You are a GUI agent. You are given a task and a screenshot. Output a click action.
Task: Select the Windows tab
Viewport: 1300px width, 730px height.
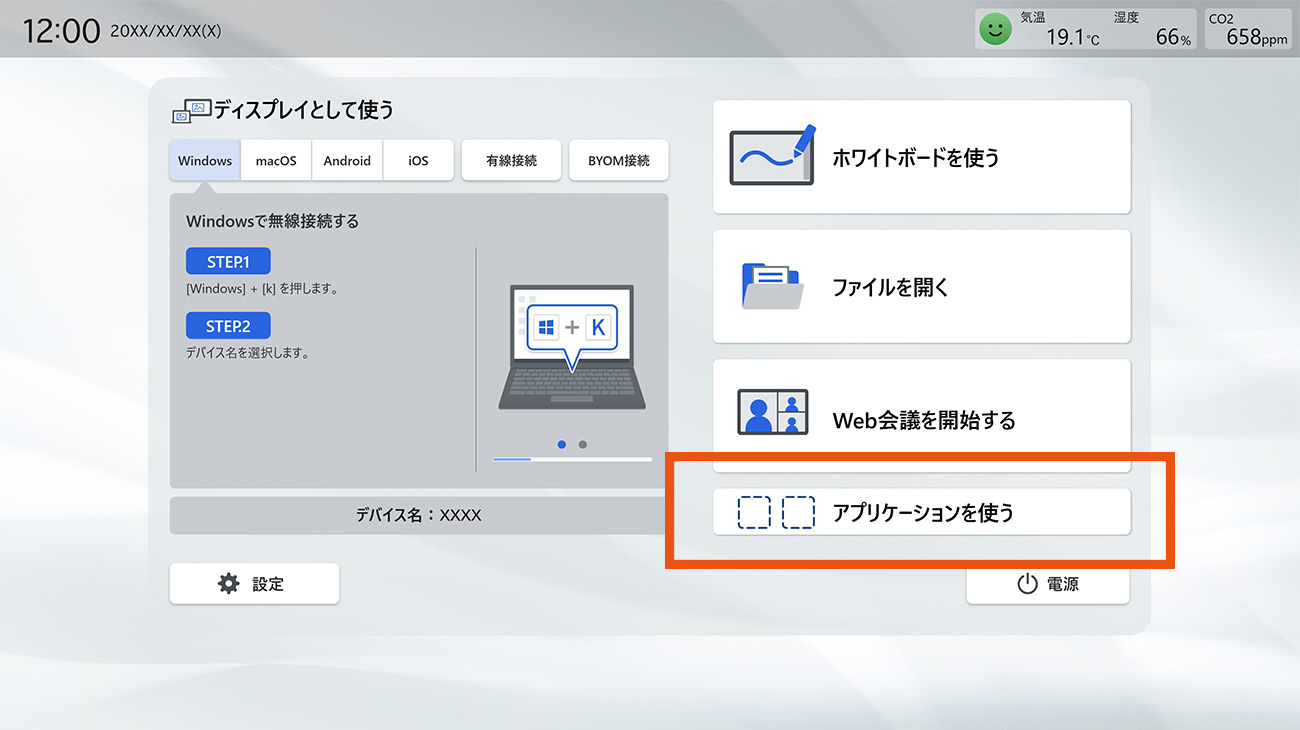coord(205,160)
